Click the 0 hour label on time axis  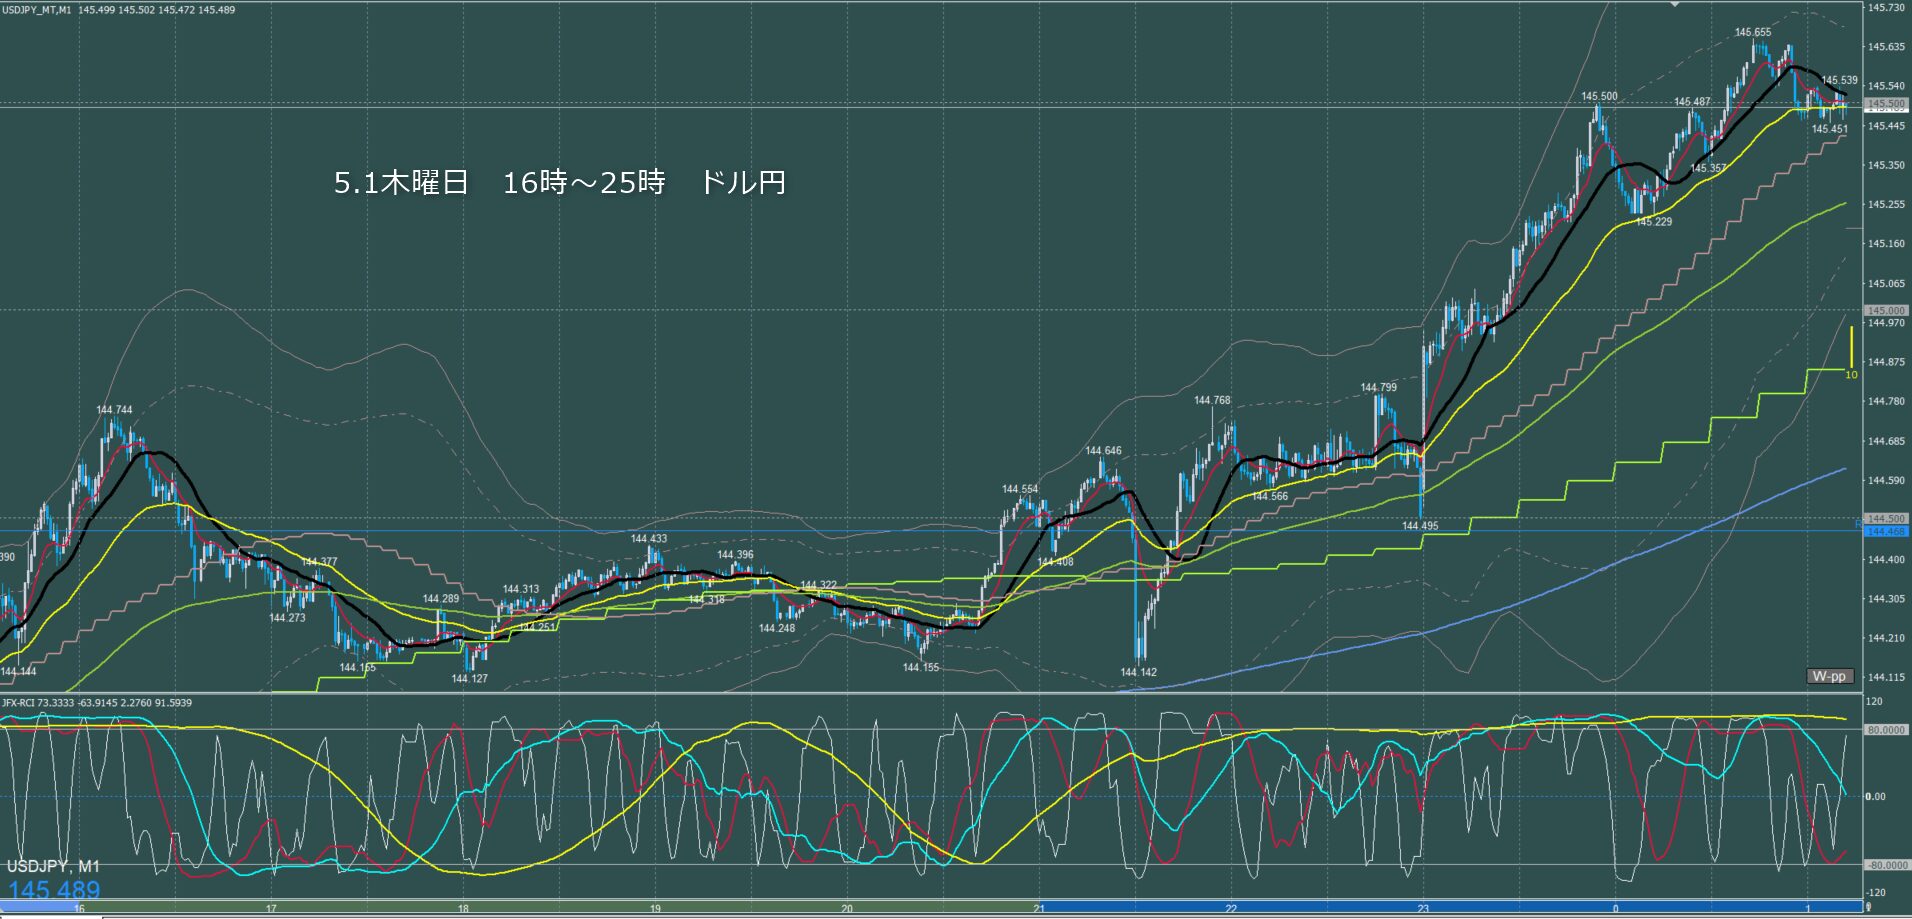[1615, 909]
